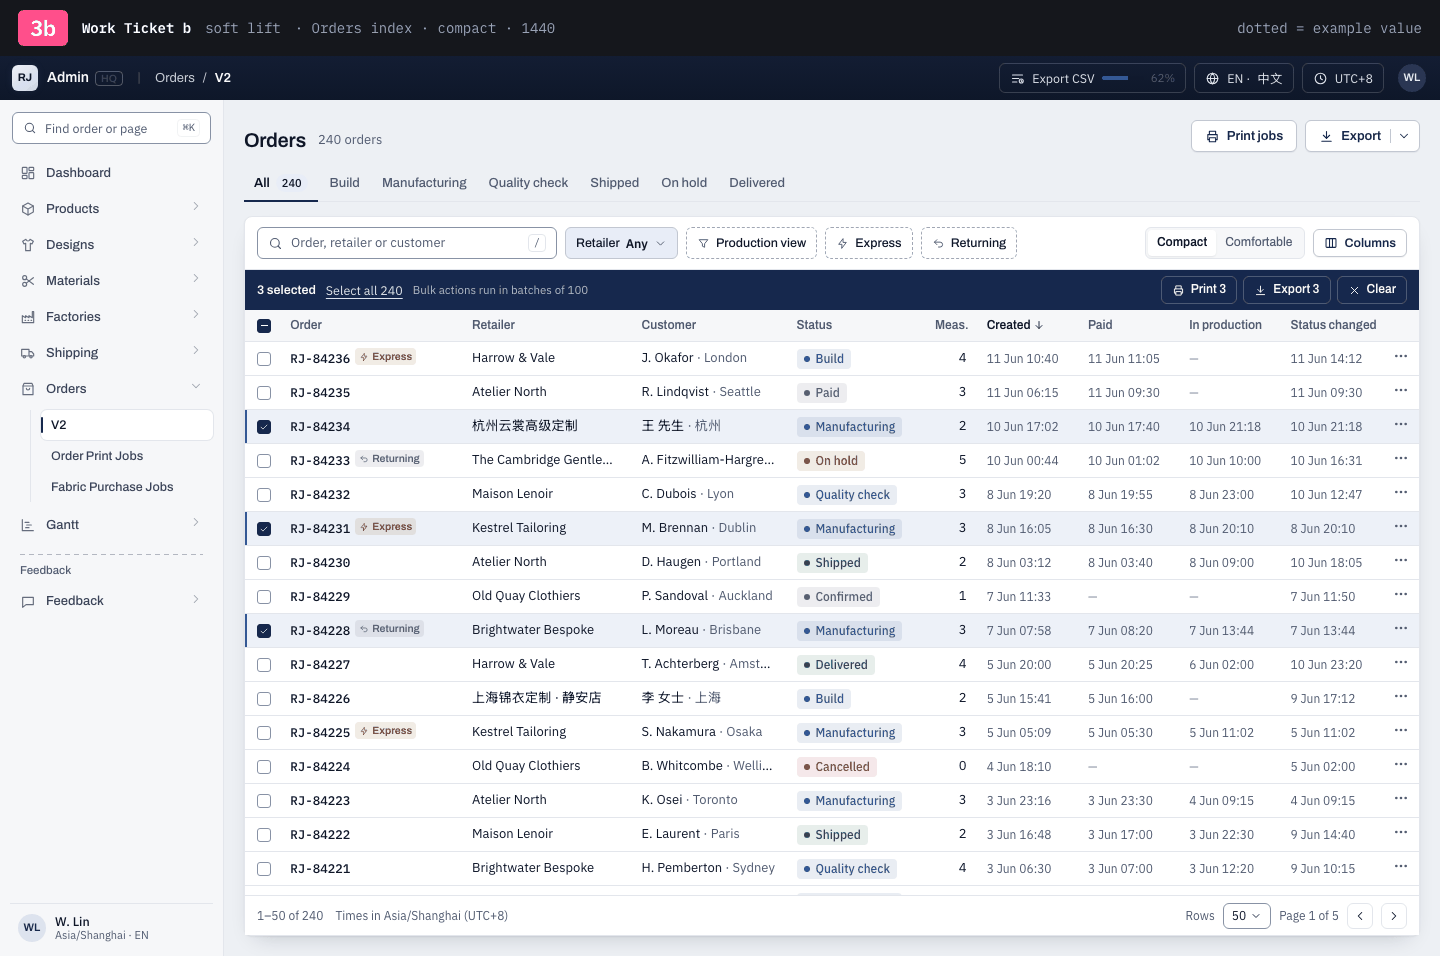
Task: Click the Export CSV progress bar
Action: 1115,78
